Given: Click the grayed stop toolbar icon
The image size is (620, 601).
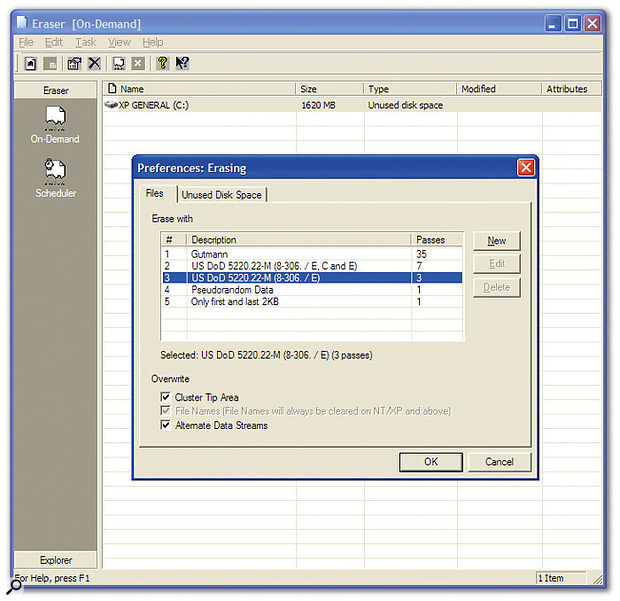Looking at the screenshot, I should coord(138,63).
